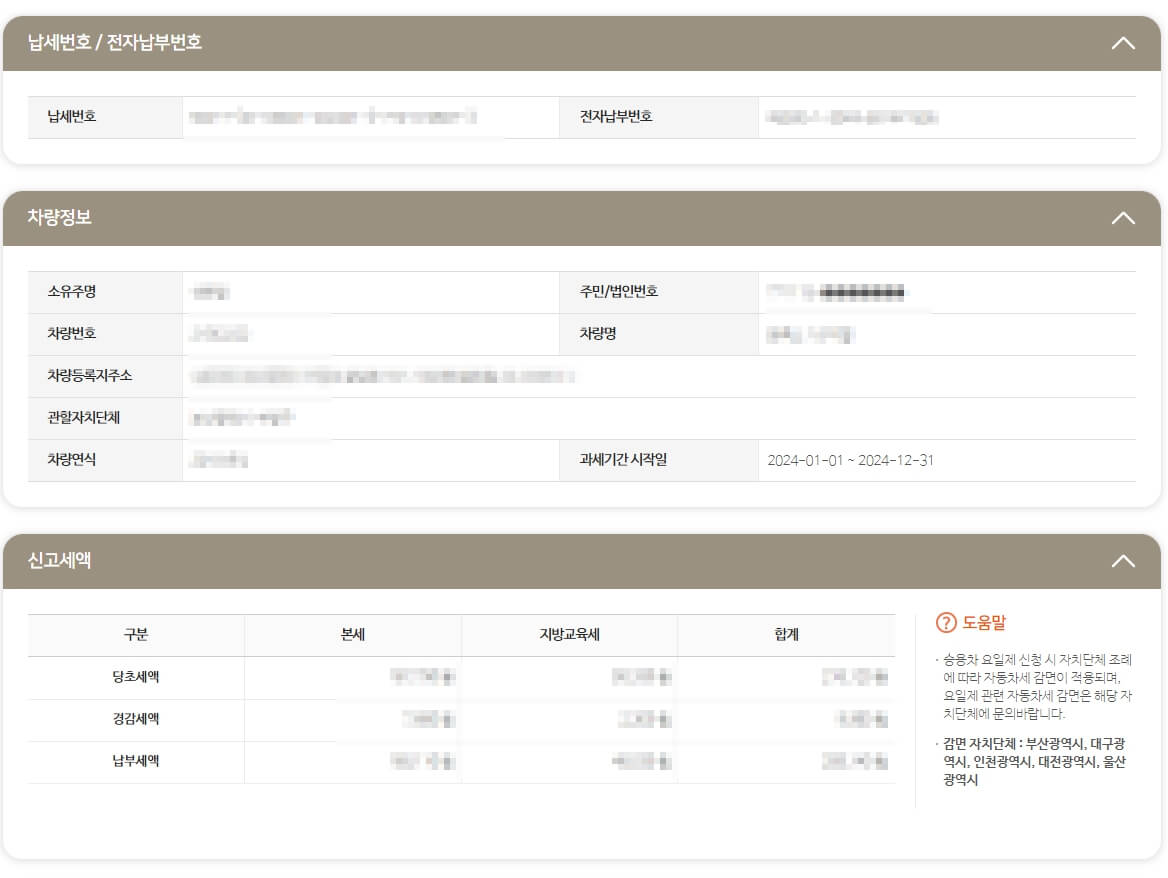Click the 관할자치단체 label
This screenshot has width=1168, height=878.
pos(83,417)
